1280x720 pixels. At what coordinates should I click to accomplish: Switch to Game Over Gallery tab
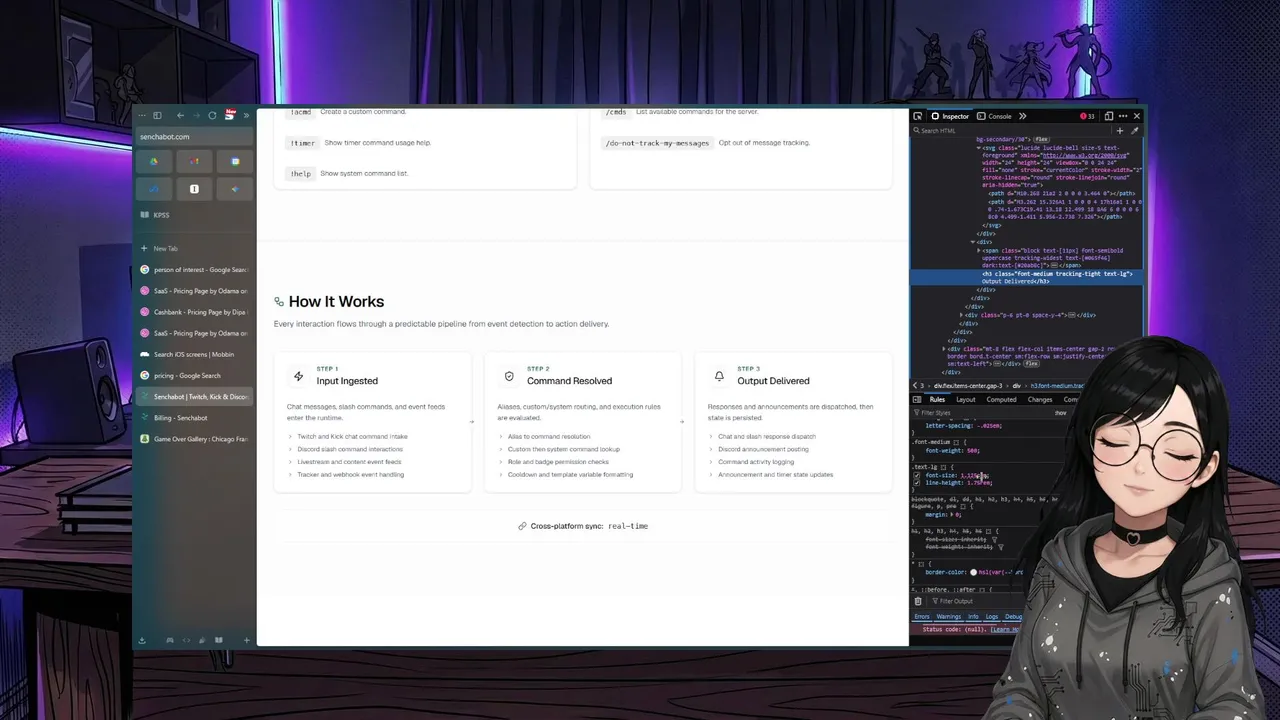(x=194, y=439)
